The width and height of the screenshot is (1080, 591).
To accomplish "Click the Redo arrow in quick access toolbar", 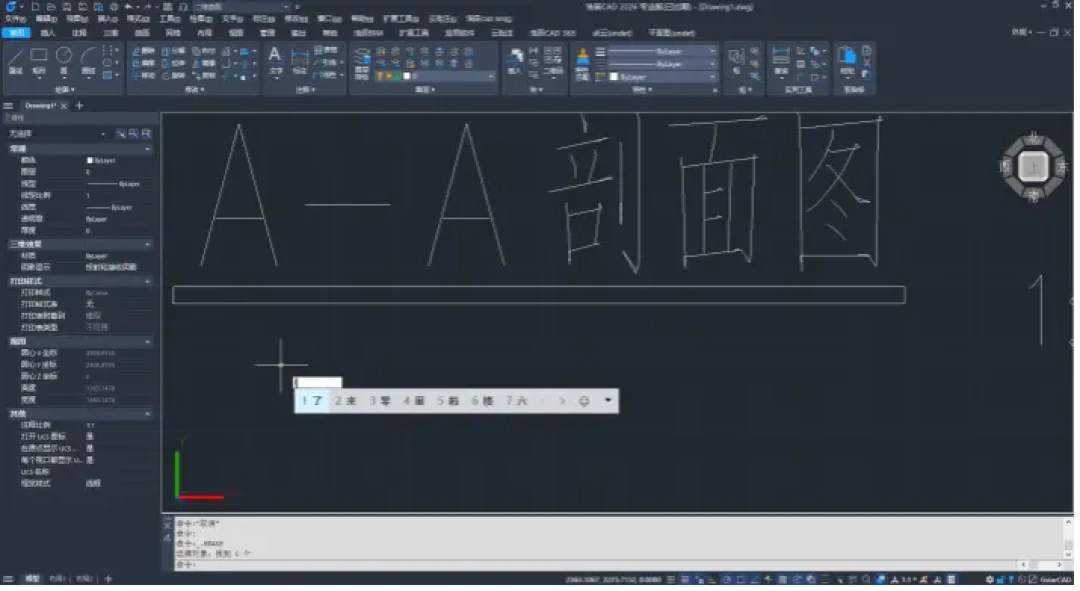I will [x=147, y=6].
